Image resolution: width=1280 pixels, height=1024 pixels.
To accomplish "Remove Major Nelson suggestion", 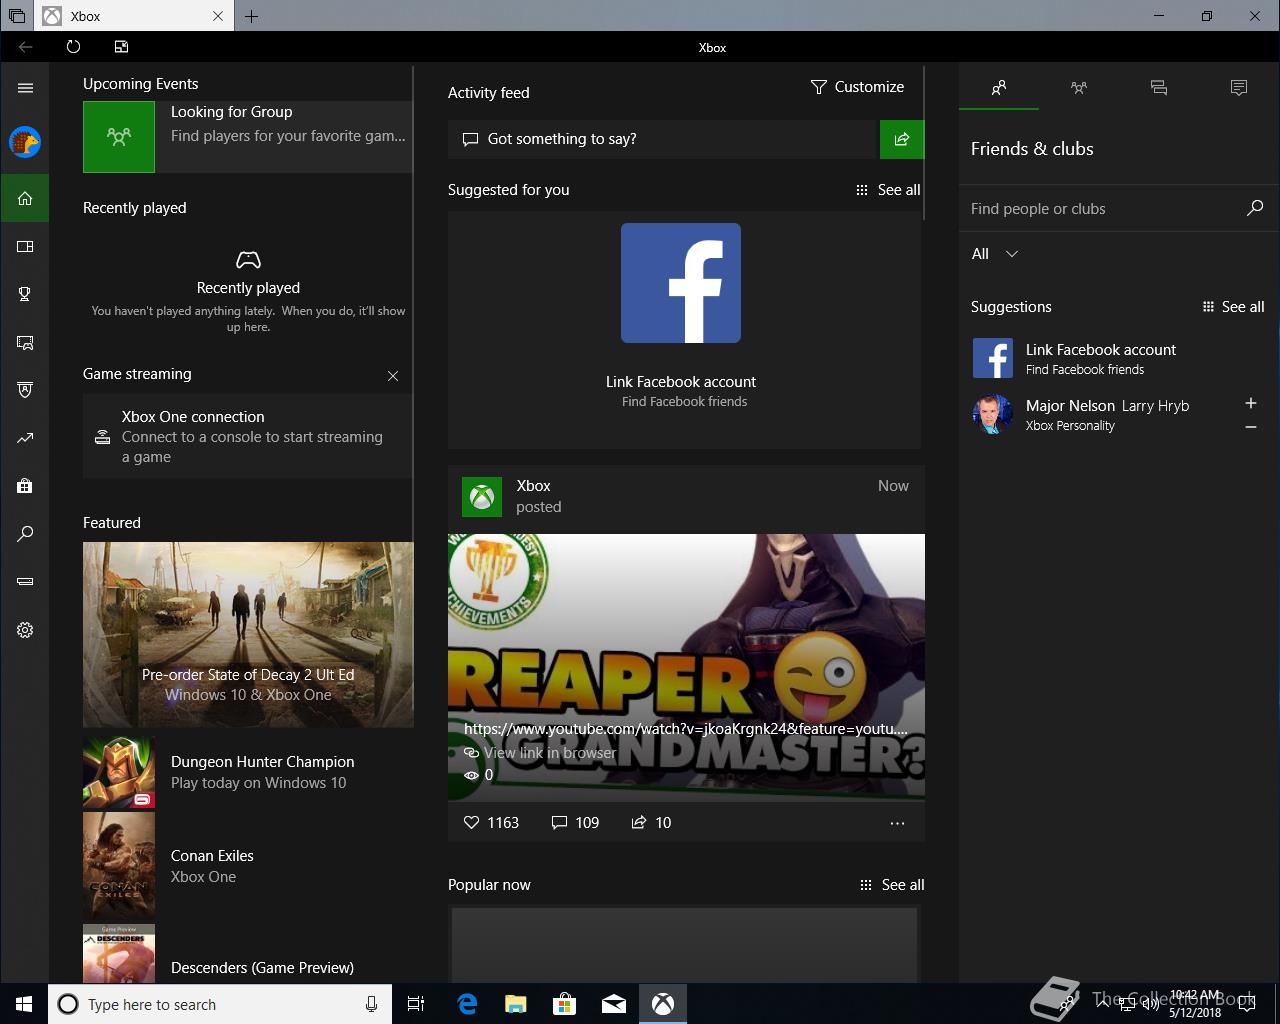I will coord(1250,427).
